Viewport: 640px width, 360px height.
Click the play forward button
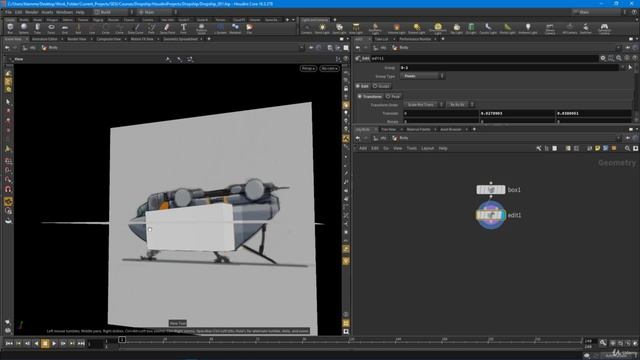[54, 344]
